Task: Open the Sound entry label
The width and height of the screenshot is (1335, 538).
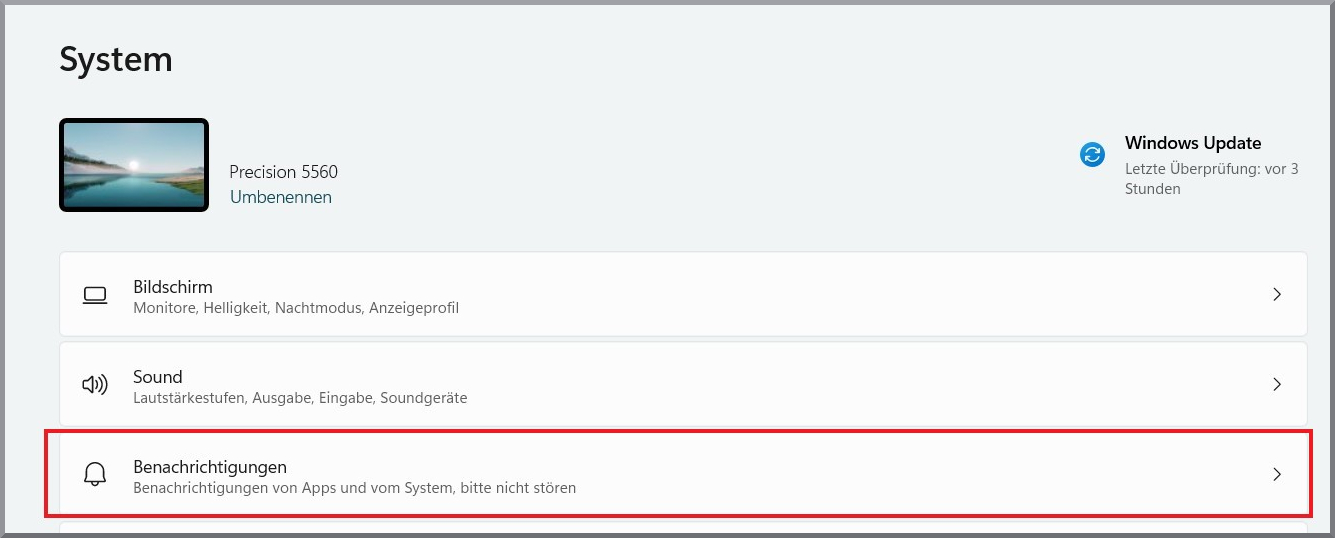Action: coord(158,377)
